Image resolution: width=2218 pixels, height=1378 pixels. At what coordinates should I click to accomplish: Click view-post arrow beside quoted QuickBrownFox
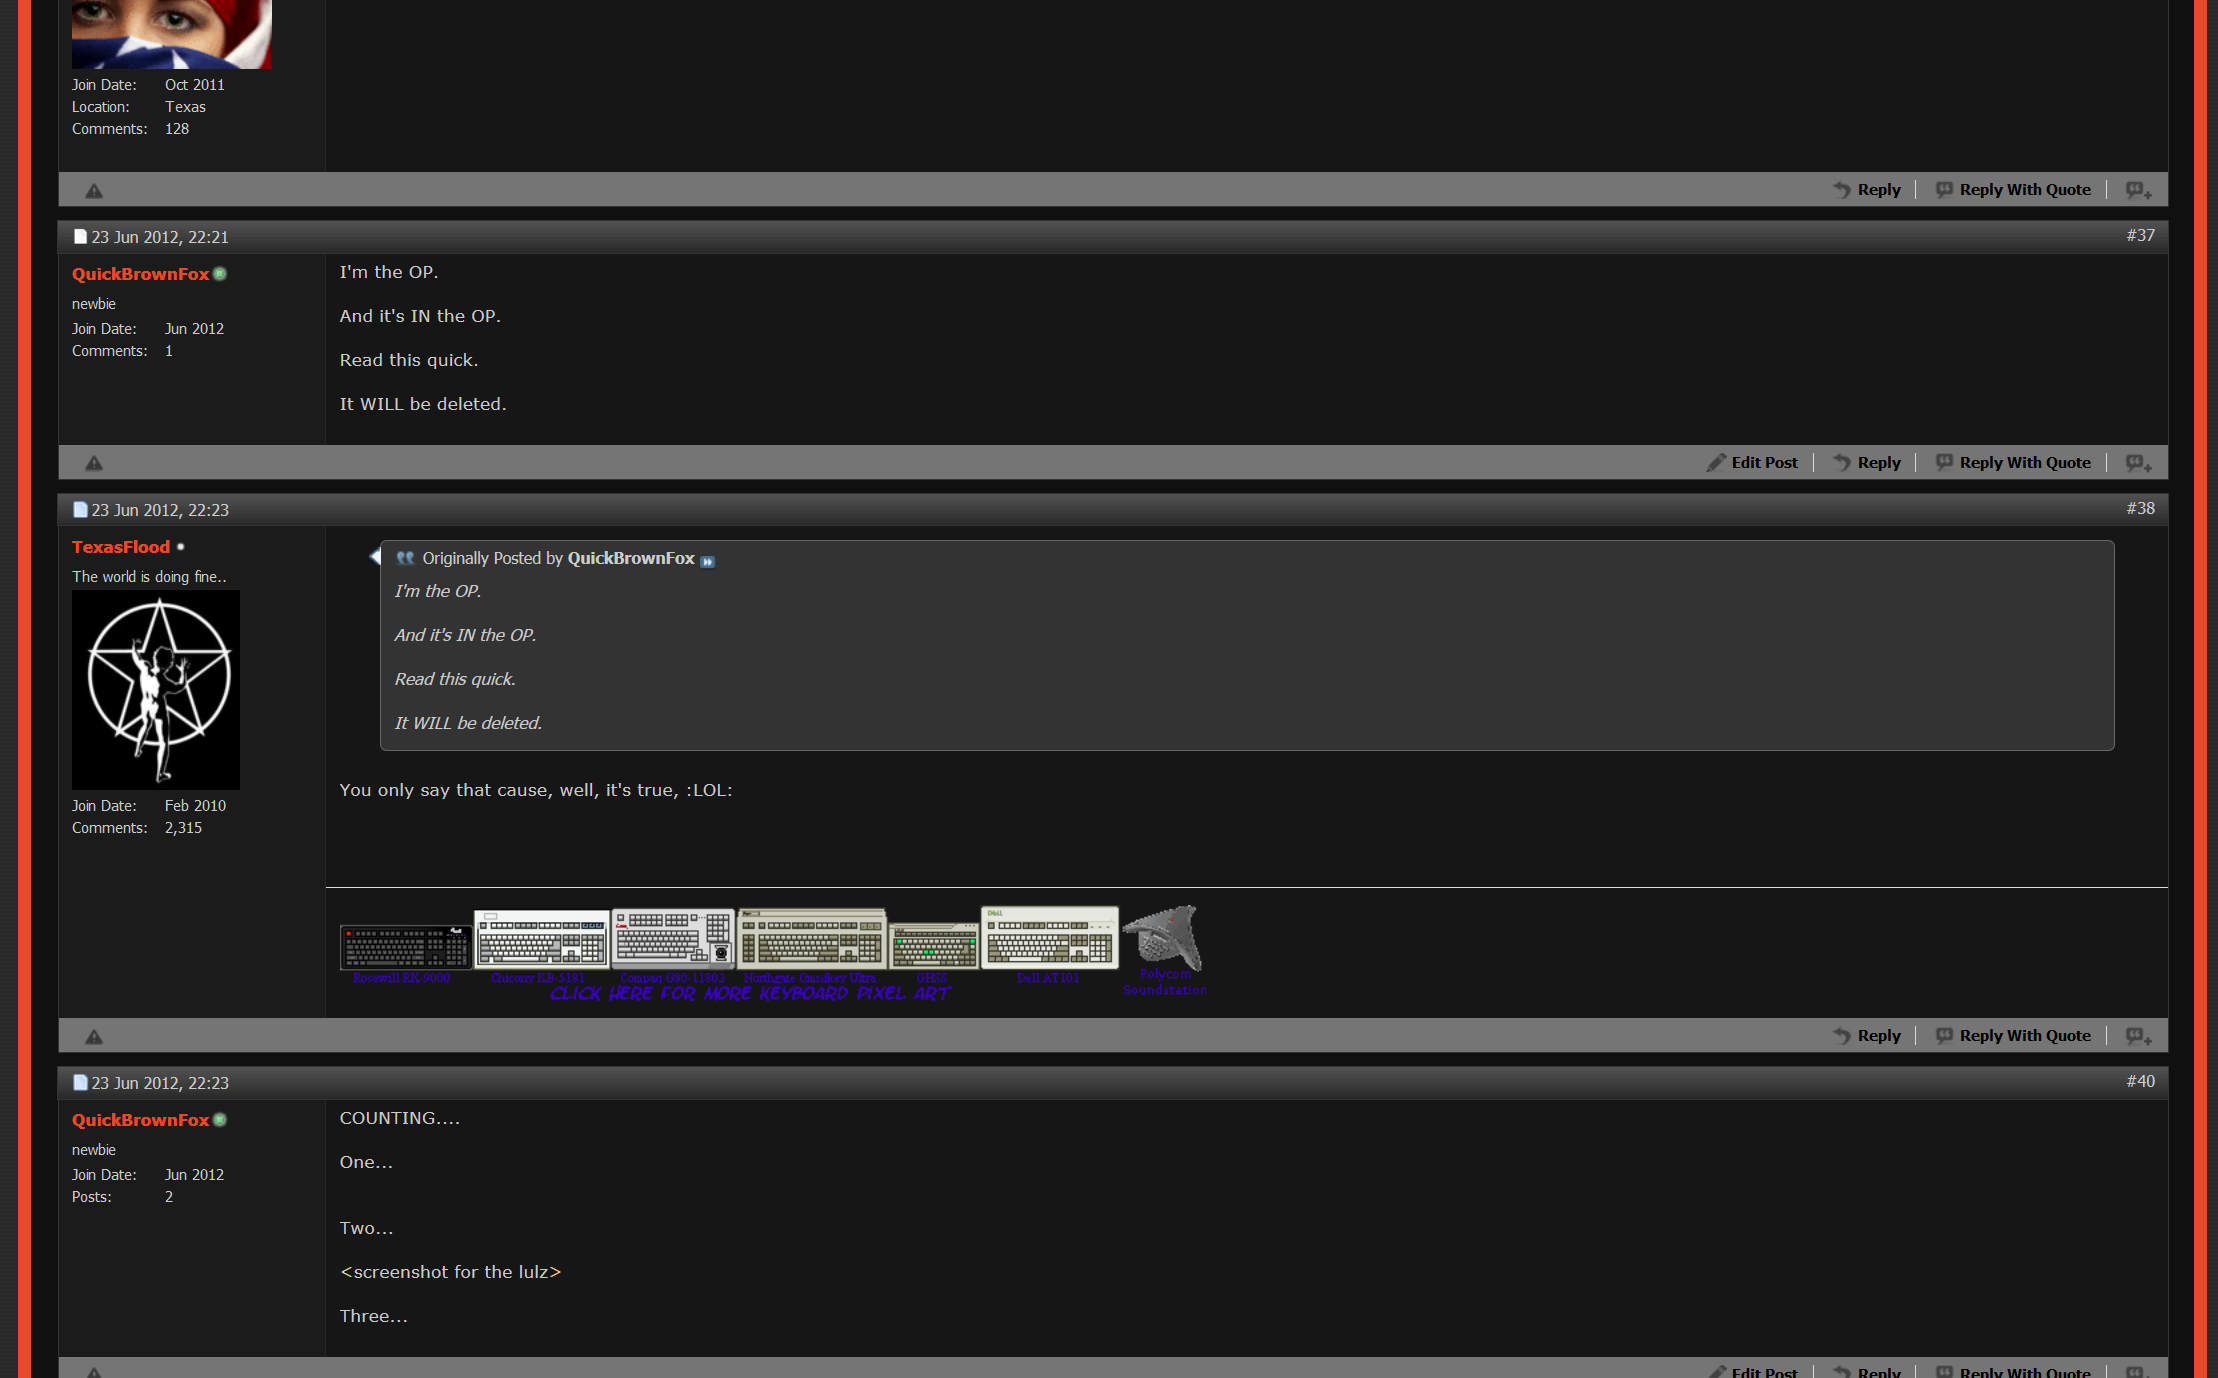[707, 561]
